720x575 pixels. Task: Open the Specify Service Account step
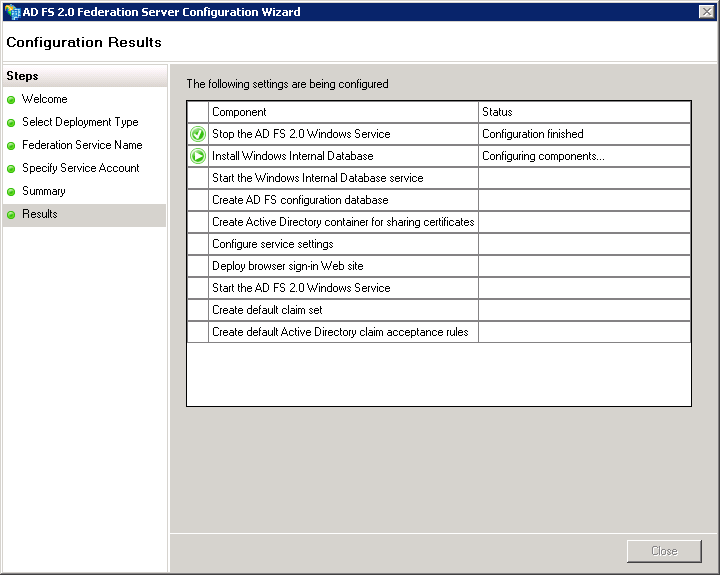(81, 168)
